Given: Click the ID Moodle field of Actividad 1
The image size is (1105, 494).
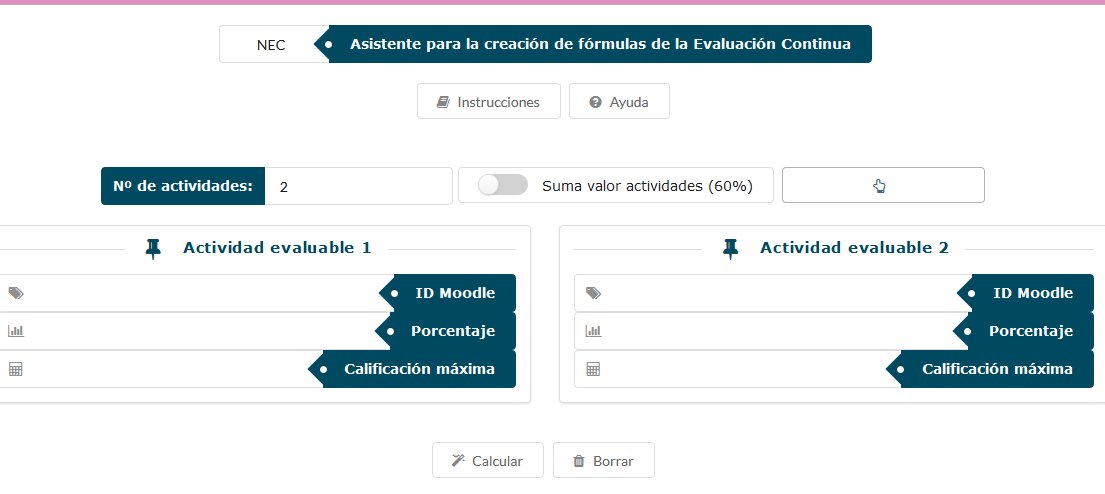Looking at the screenshot, I should tap(200, 293).
